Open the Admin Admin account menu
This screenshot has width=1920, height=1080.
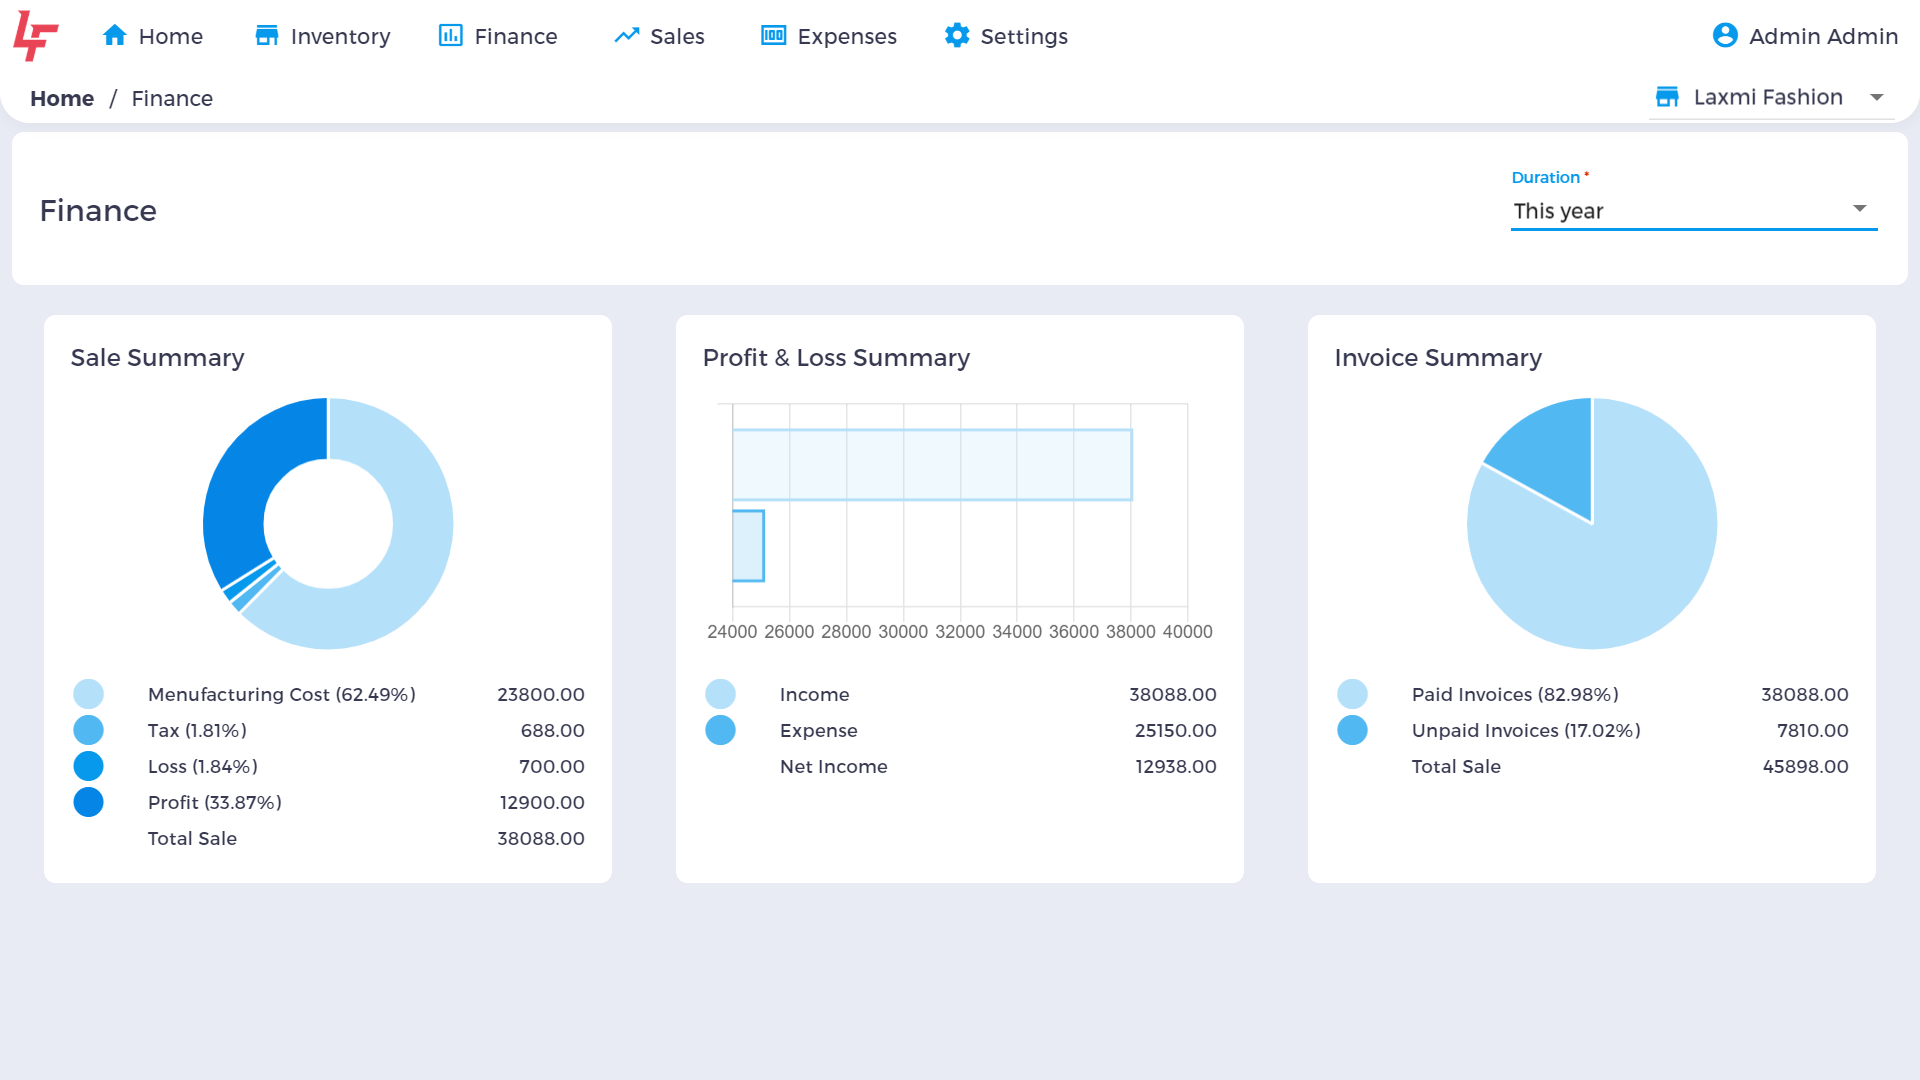click(1805, 36)
